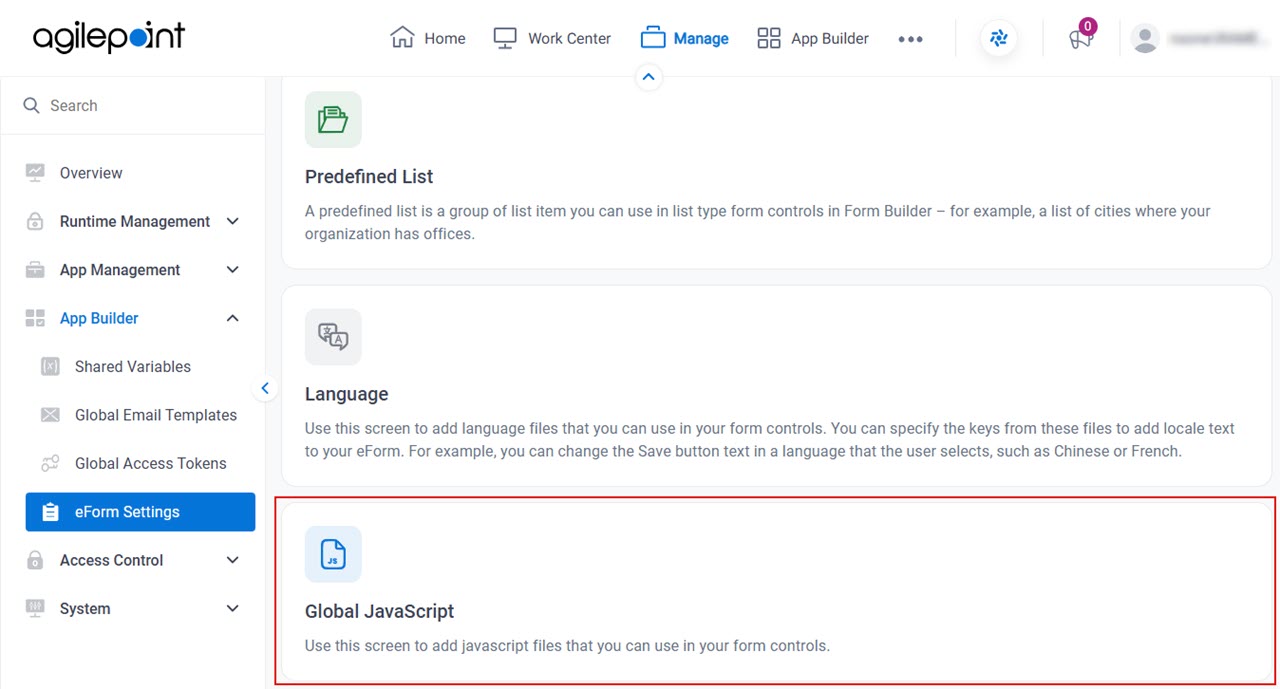Click the Global JavaScript JS file icon
The width and height of the screenshot is (1280, 689).
click(x=333, y=554)
